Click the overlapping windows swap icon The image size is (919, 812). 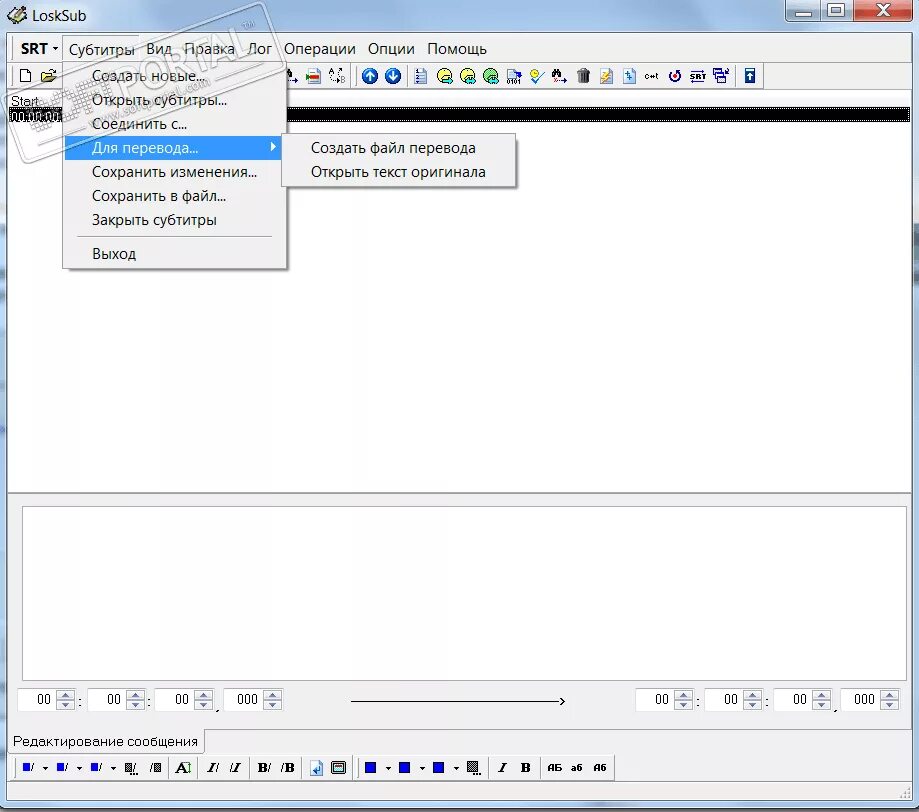721,76
